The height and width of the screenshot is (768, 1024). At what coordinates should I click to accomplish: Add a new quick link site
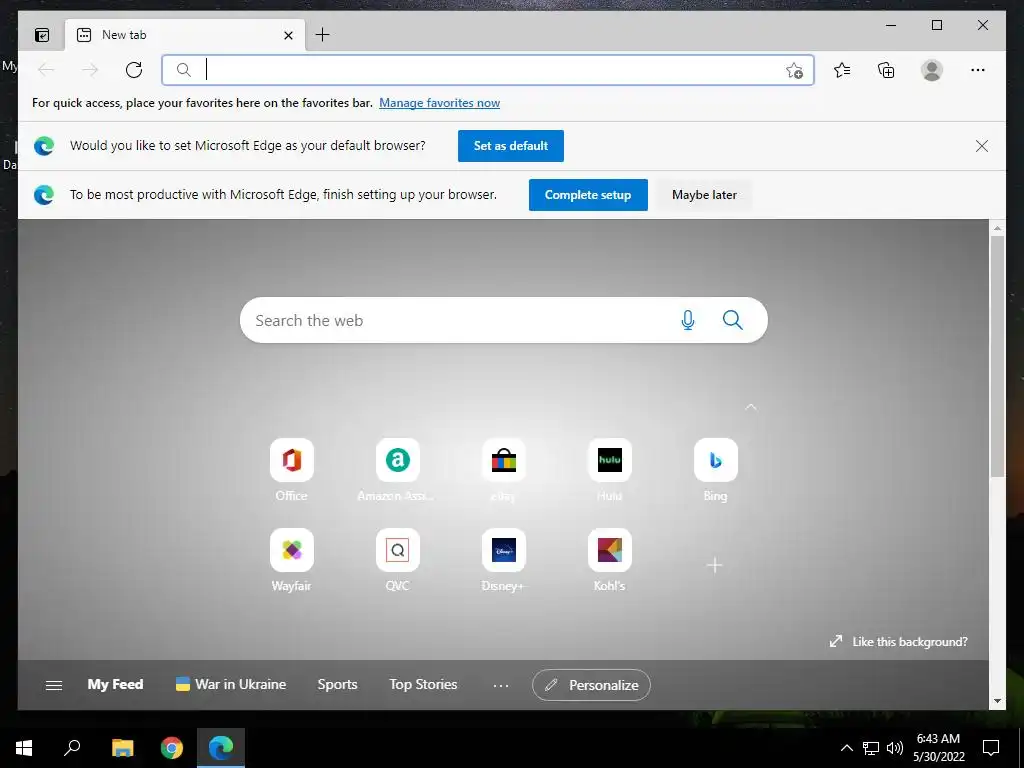(x=714, y=565)
